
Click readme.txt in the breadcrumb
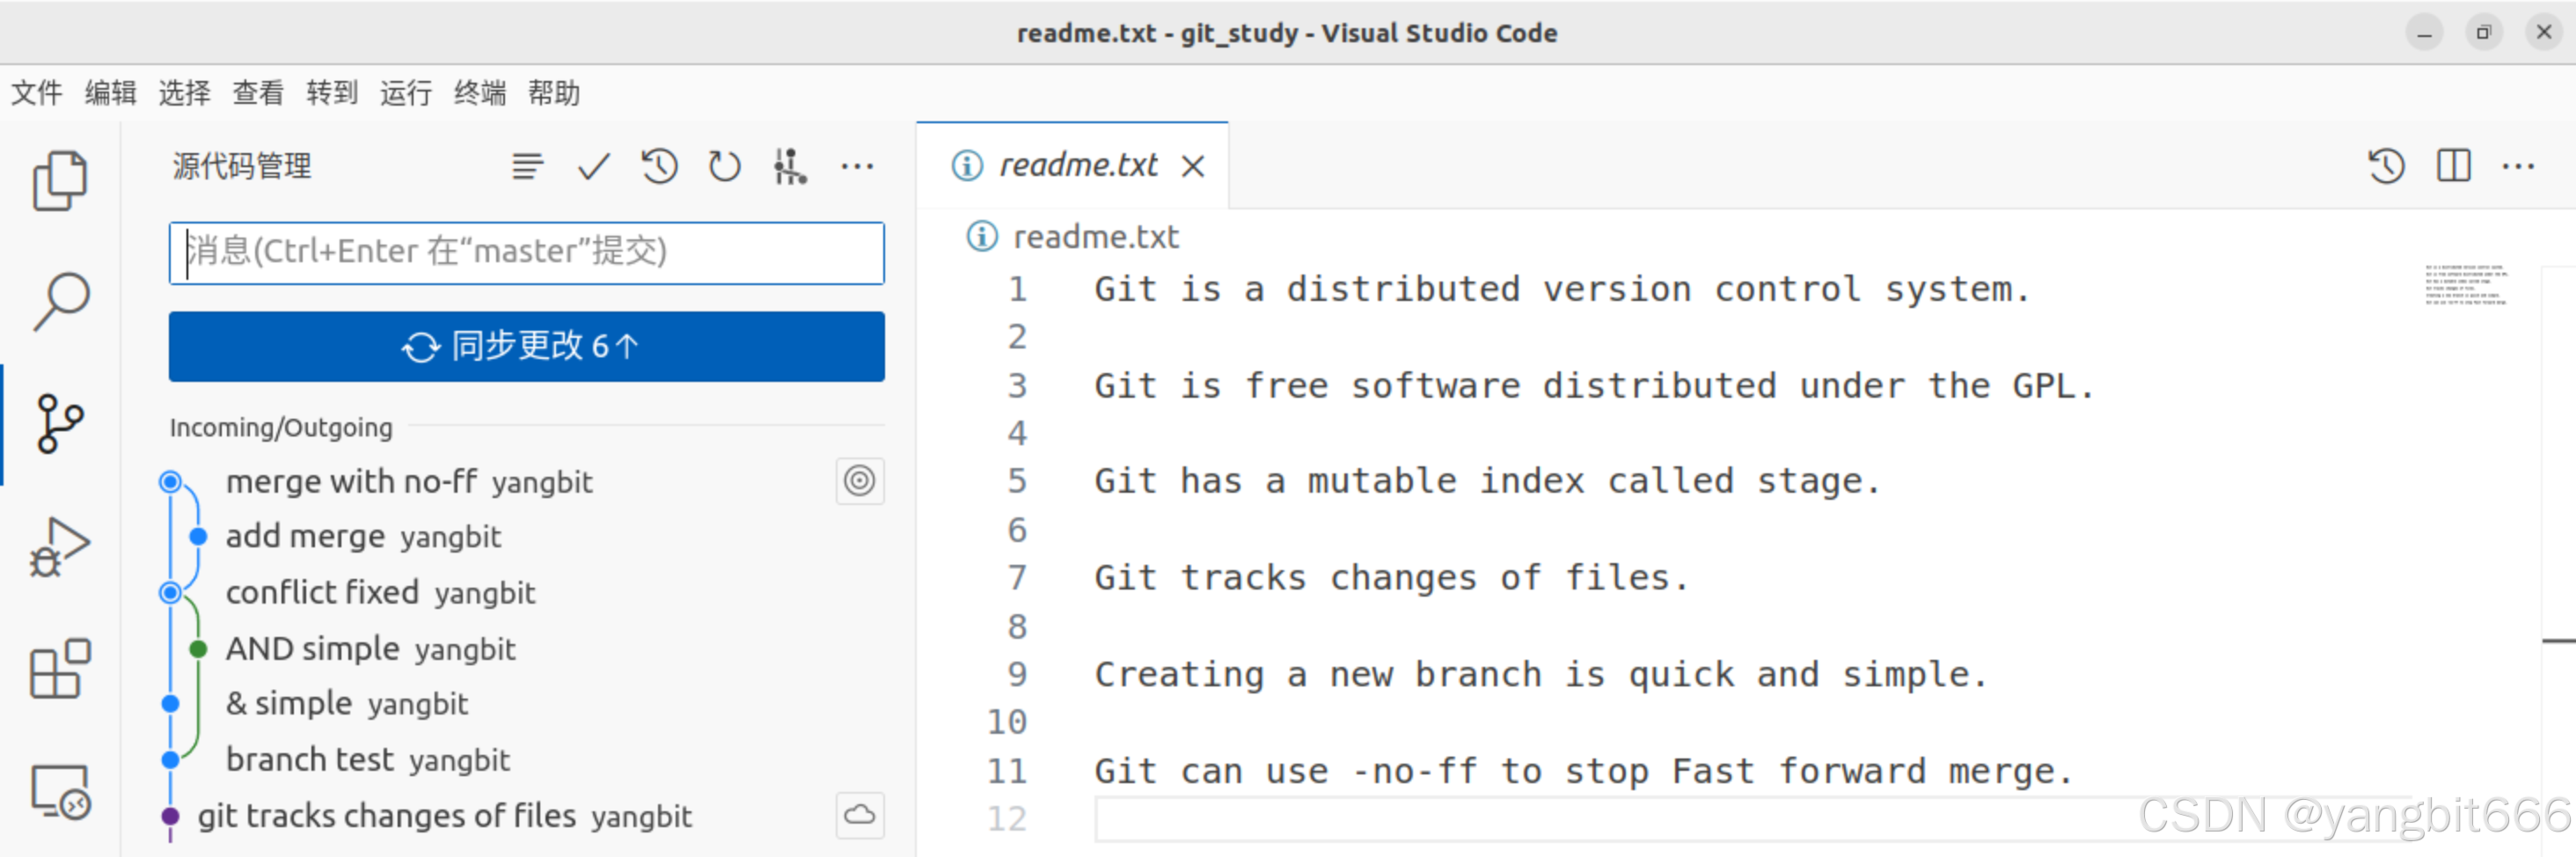coord(1096,237)
